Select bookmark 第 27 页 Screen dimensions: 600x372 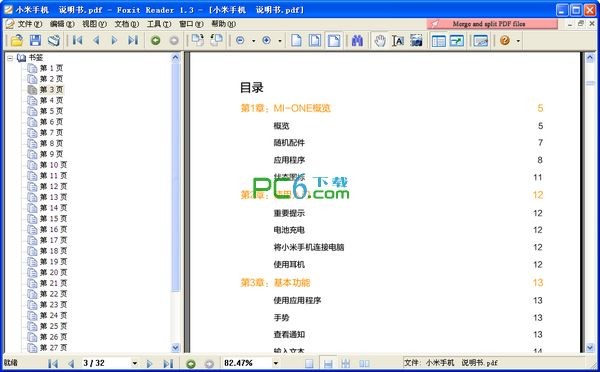53,348
